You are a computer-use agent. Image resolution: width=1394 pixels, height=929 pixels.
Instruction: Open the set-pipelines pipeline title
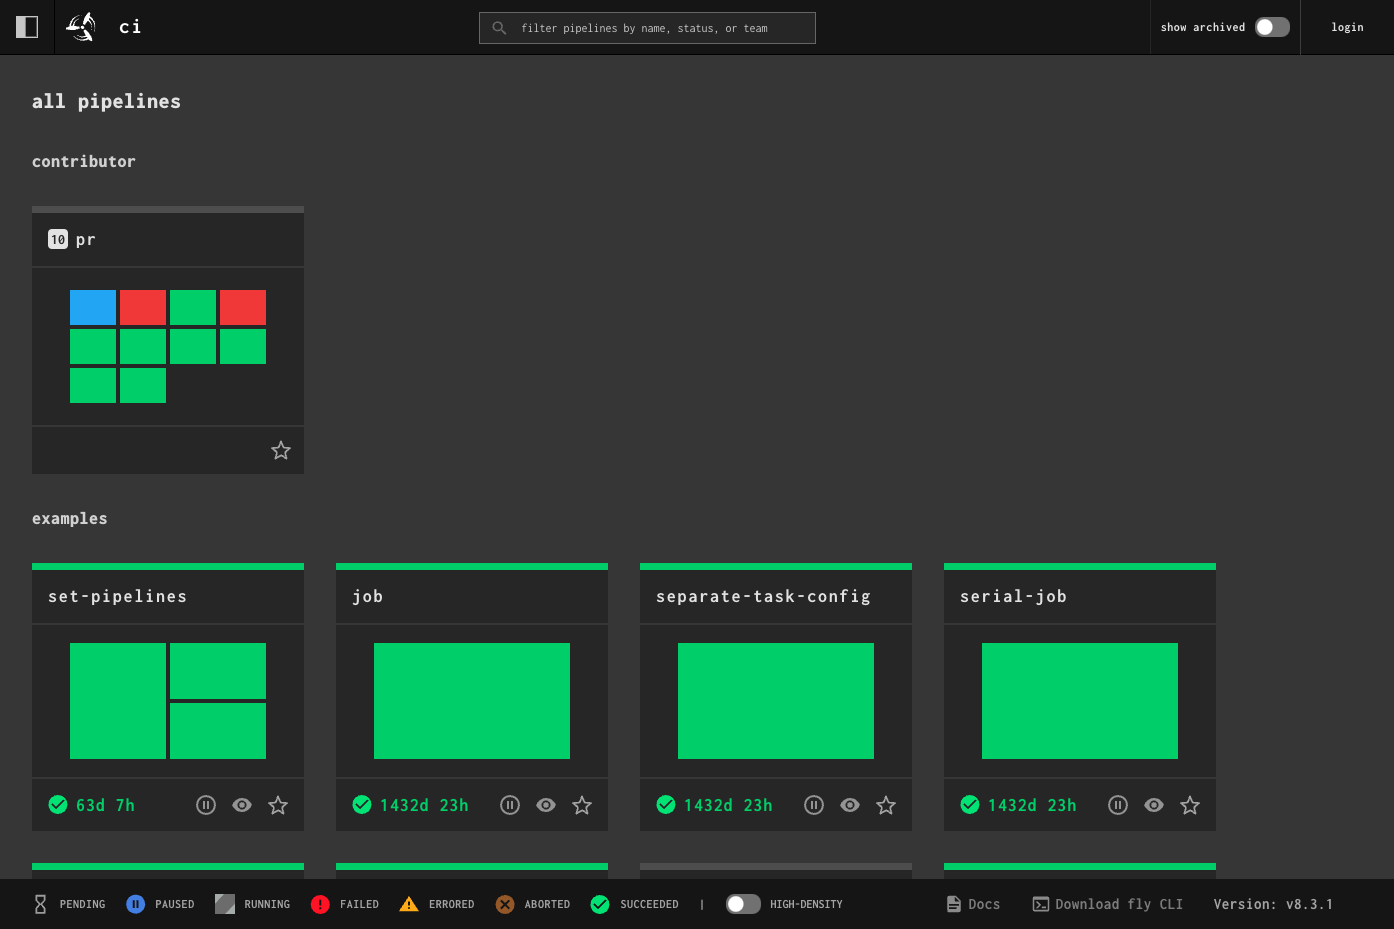pyautogui.click(x=117, y=596)
